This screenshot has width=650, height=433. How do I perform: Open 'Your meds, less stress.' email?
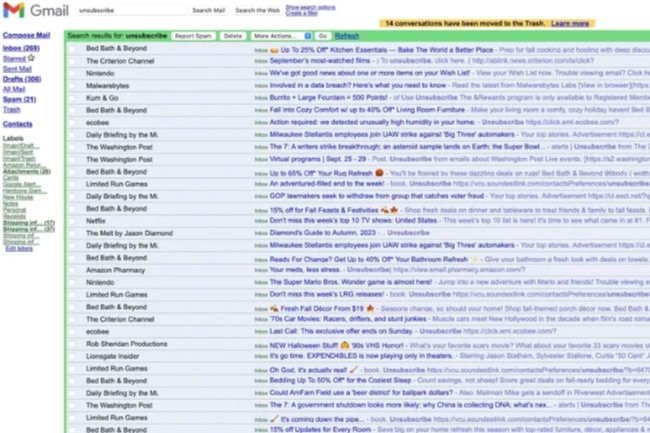(x=305, y=270)
